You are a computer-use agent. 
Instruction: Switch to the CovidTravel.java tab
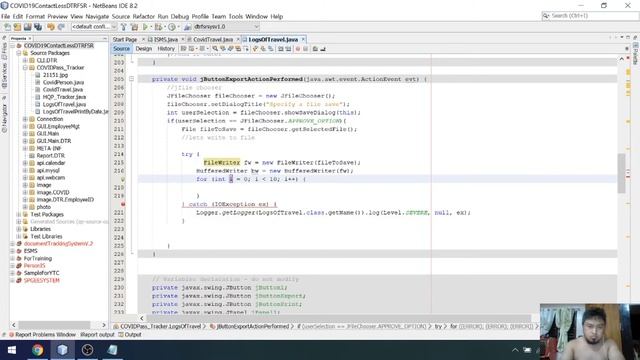pyautogui.click(x=213, y=40)
